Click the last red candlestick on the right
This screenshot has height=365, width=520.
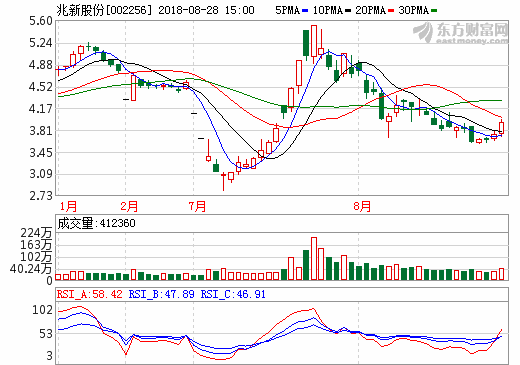[x=501, y=128]
